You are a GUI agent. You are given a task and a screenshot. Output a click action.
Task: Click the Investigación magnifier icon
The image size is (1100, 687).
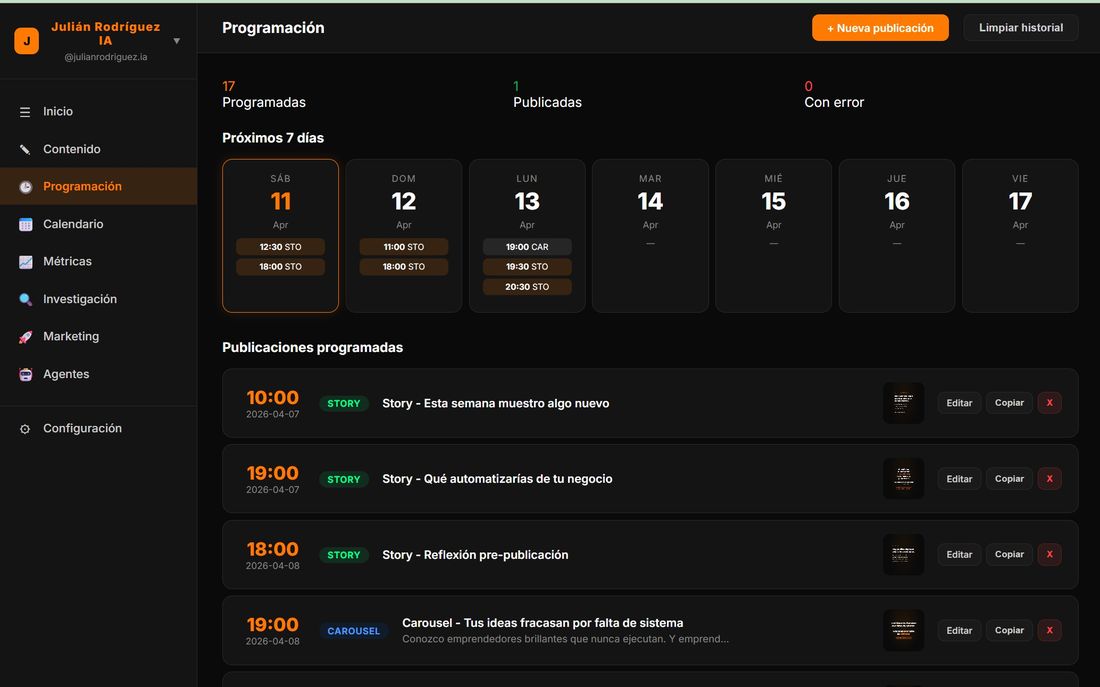click(25, 300)
